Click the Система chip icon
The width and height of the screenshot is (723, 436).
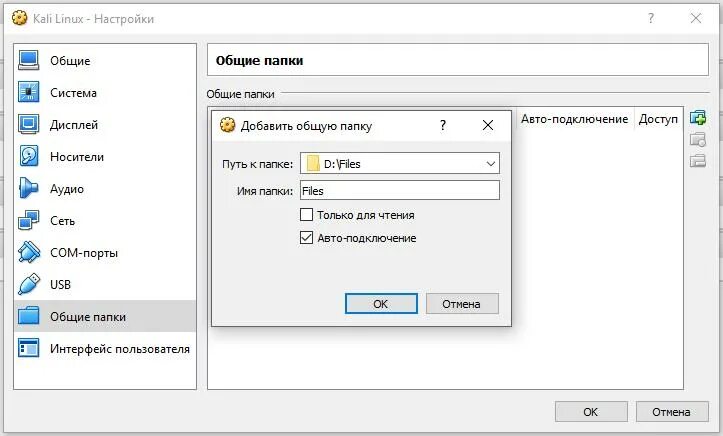tap(29, 92)
